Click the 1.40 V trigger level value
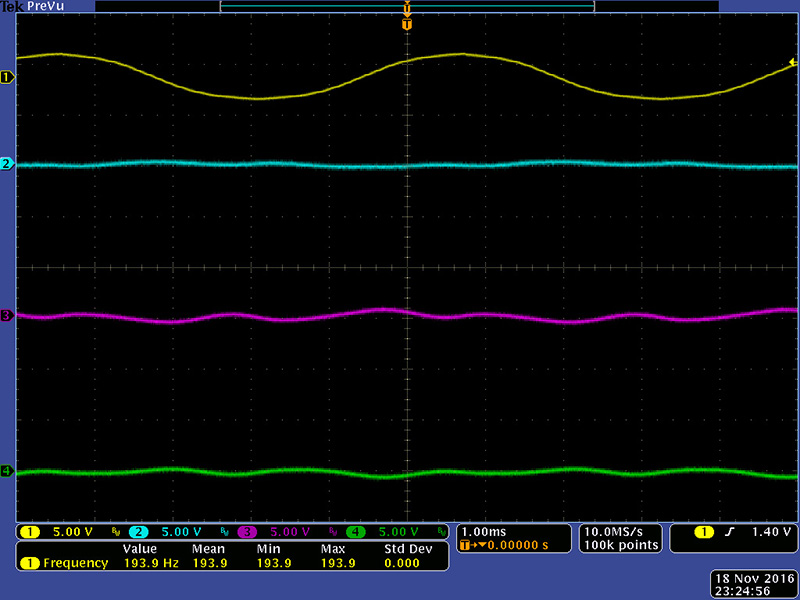Image resolution: width=800 pixels, height=600 pixels. pos(771,532)
